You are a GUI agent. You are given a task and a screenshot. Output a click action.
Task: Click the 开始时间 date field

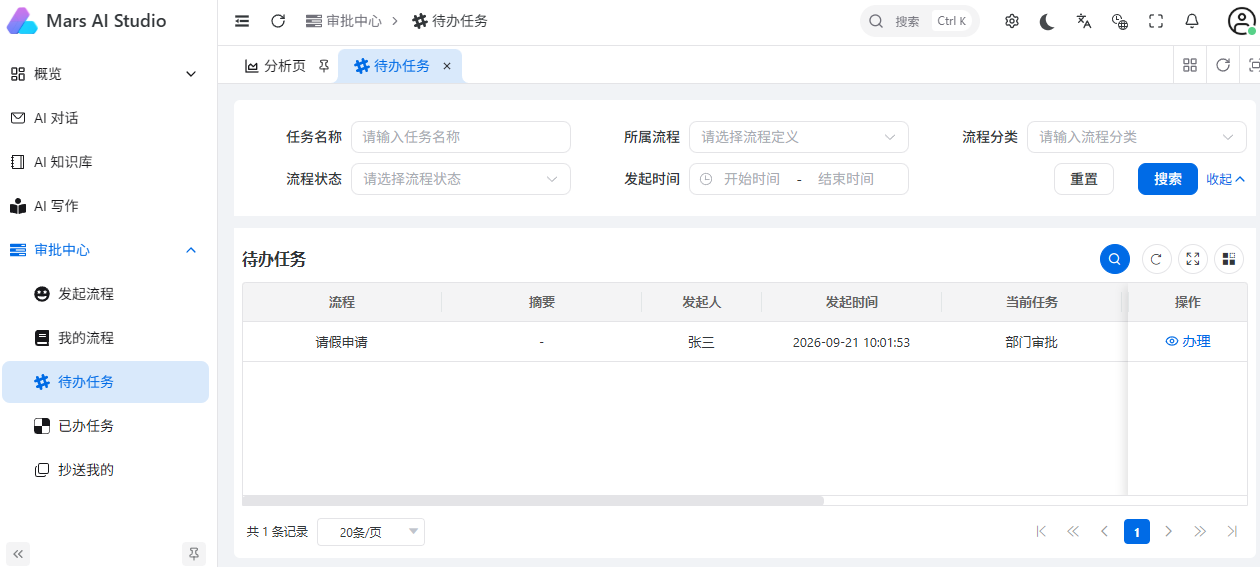[751, 179]
